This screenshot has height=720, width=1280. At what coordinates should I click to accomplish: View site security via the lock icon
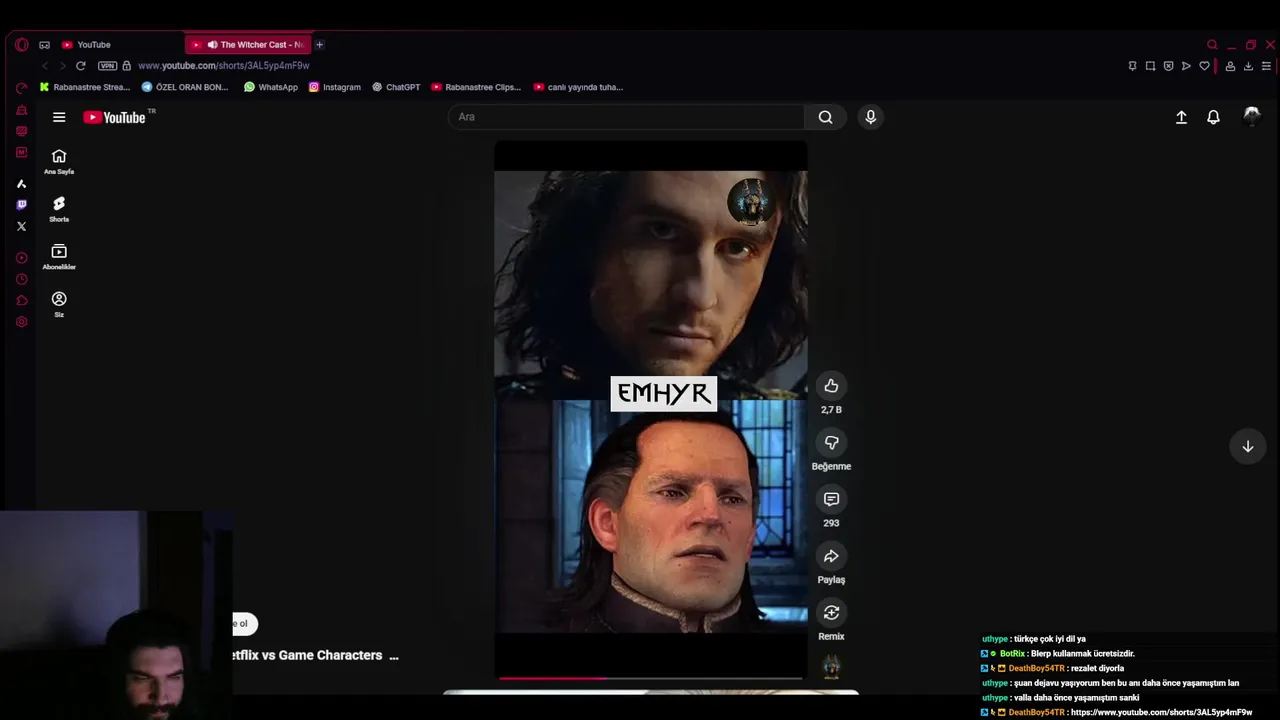point(126,66)
